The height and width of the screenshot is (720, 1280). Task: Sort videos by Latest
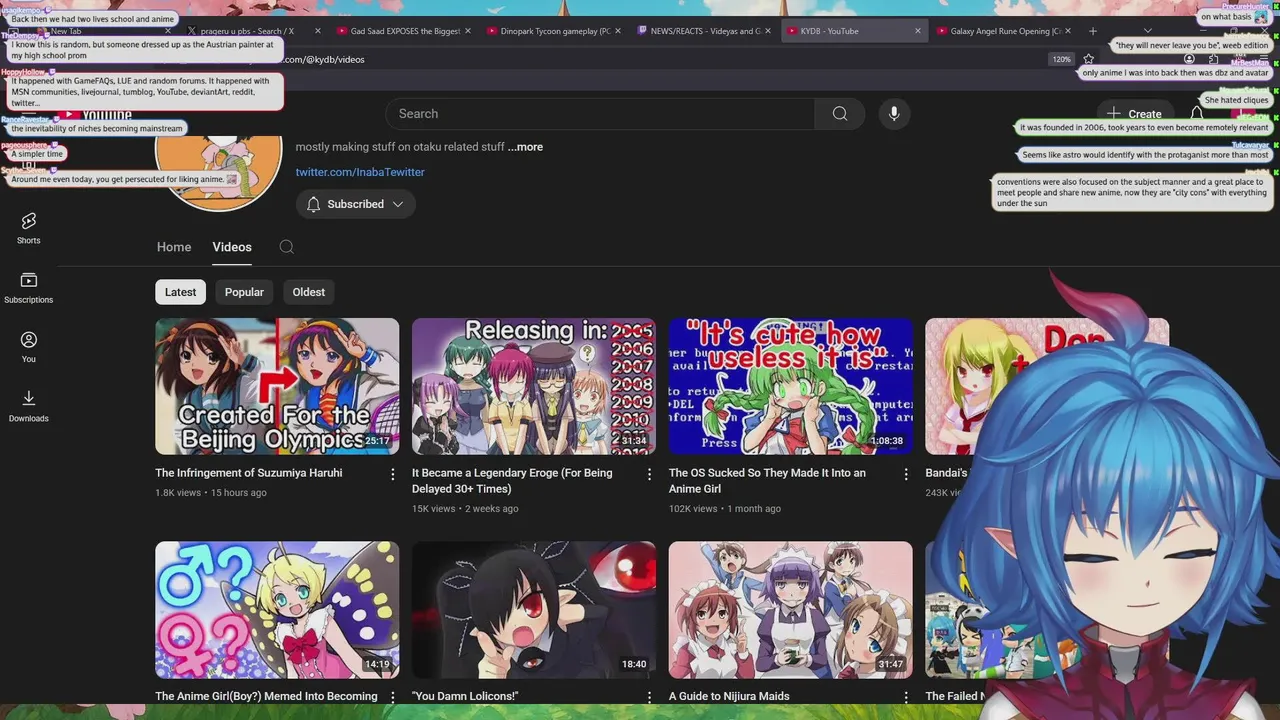180,292
